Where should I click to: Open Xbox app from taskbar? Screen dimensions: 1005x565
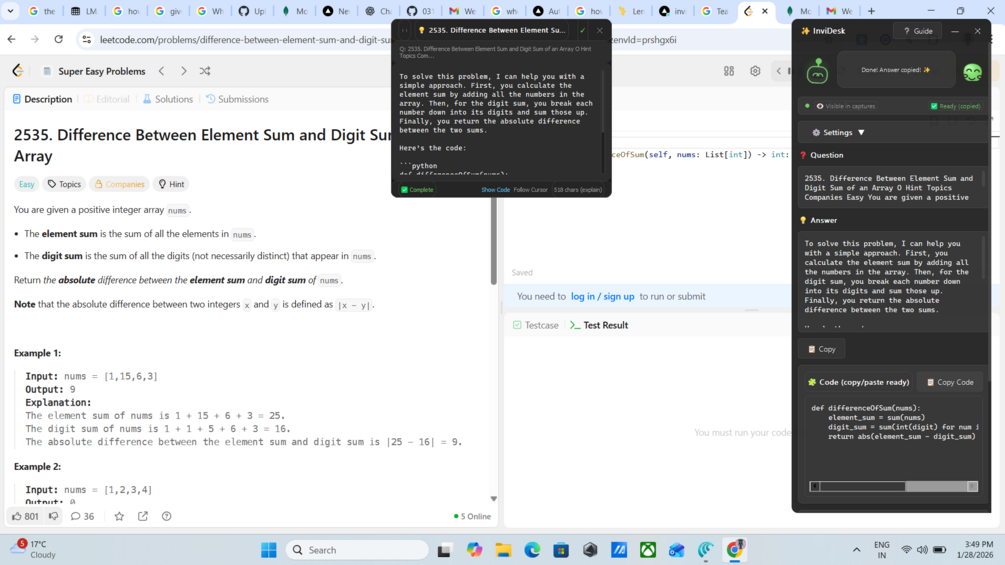pyautogui.click(x=648, y=550)
